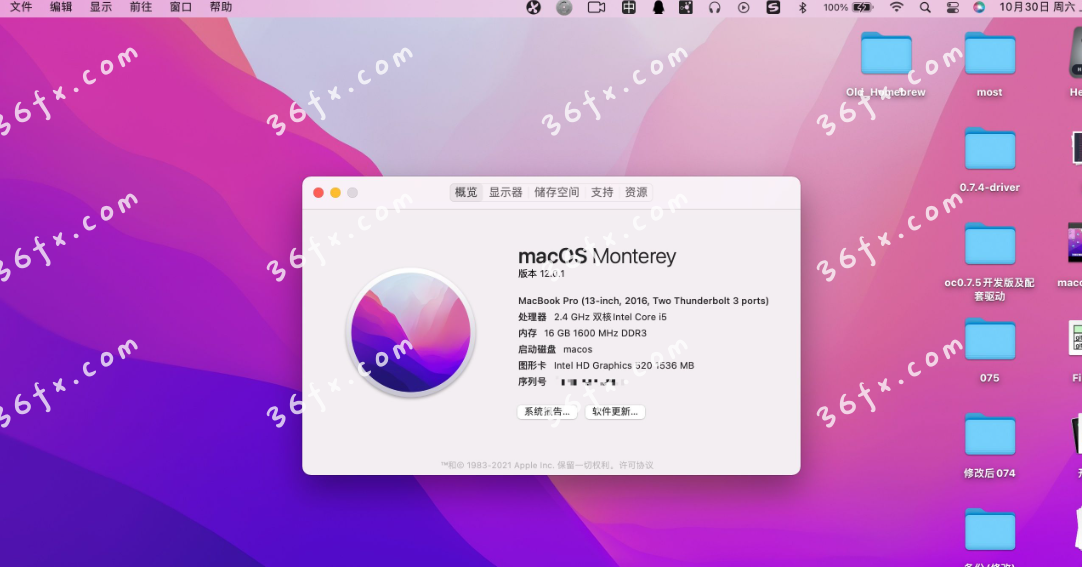Open the Chinese input method menu

629,8
